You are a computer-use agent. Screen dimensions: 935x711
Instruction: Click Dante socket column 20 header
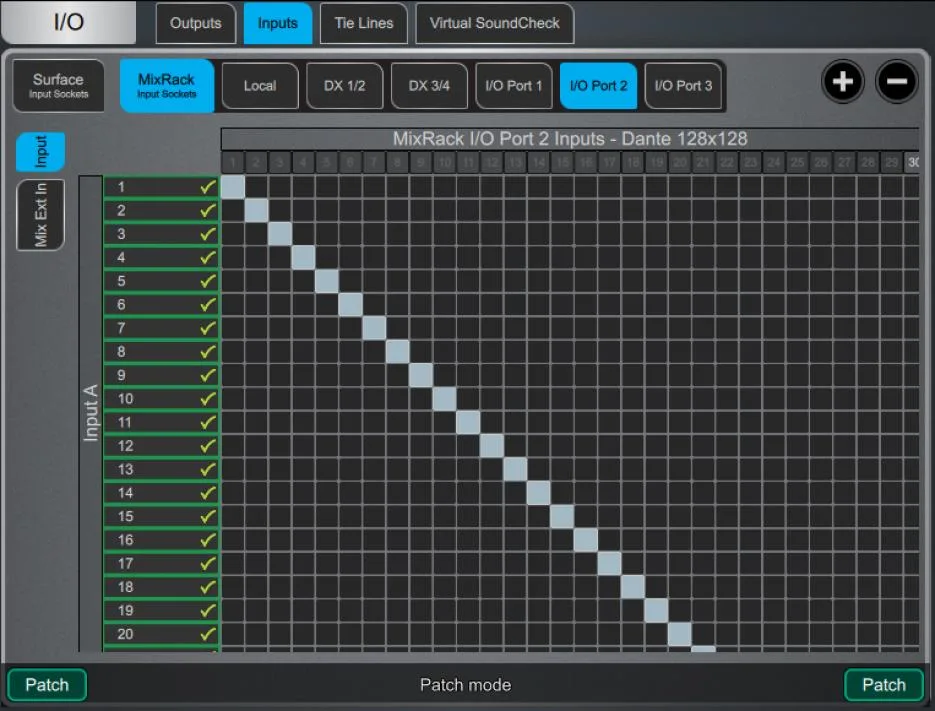click(x=679, y=162)
